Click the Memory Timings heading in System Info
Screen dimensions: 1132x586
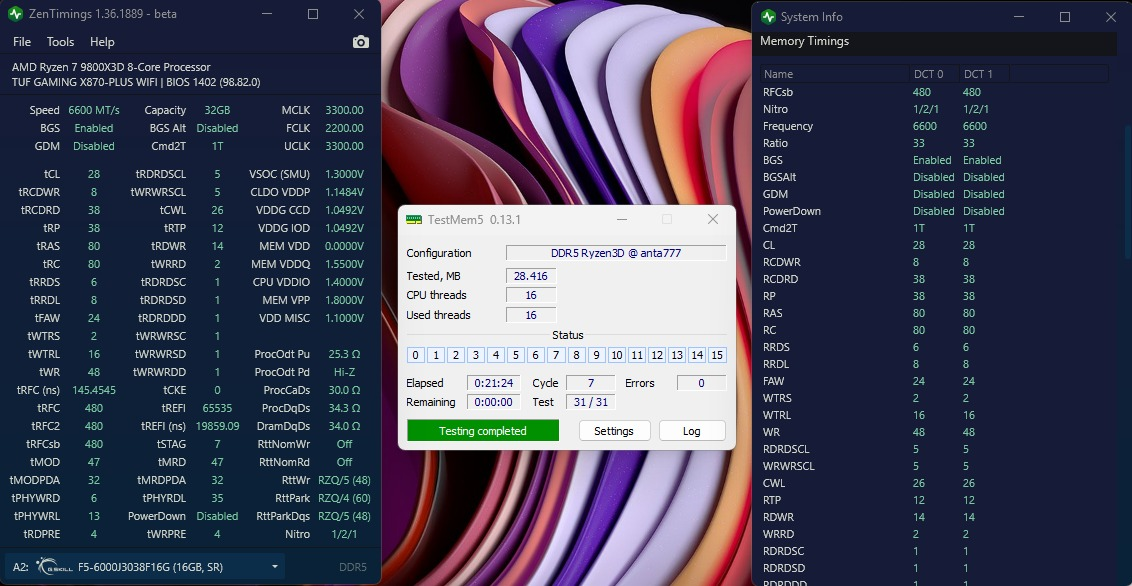[x=804, y=41]
